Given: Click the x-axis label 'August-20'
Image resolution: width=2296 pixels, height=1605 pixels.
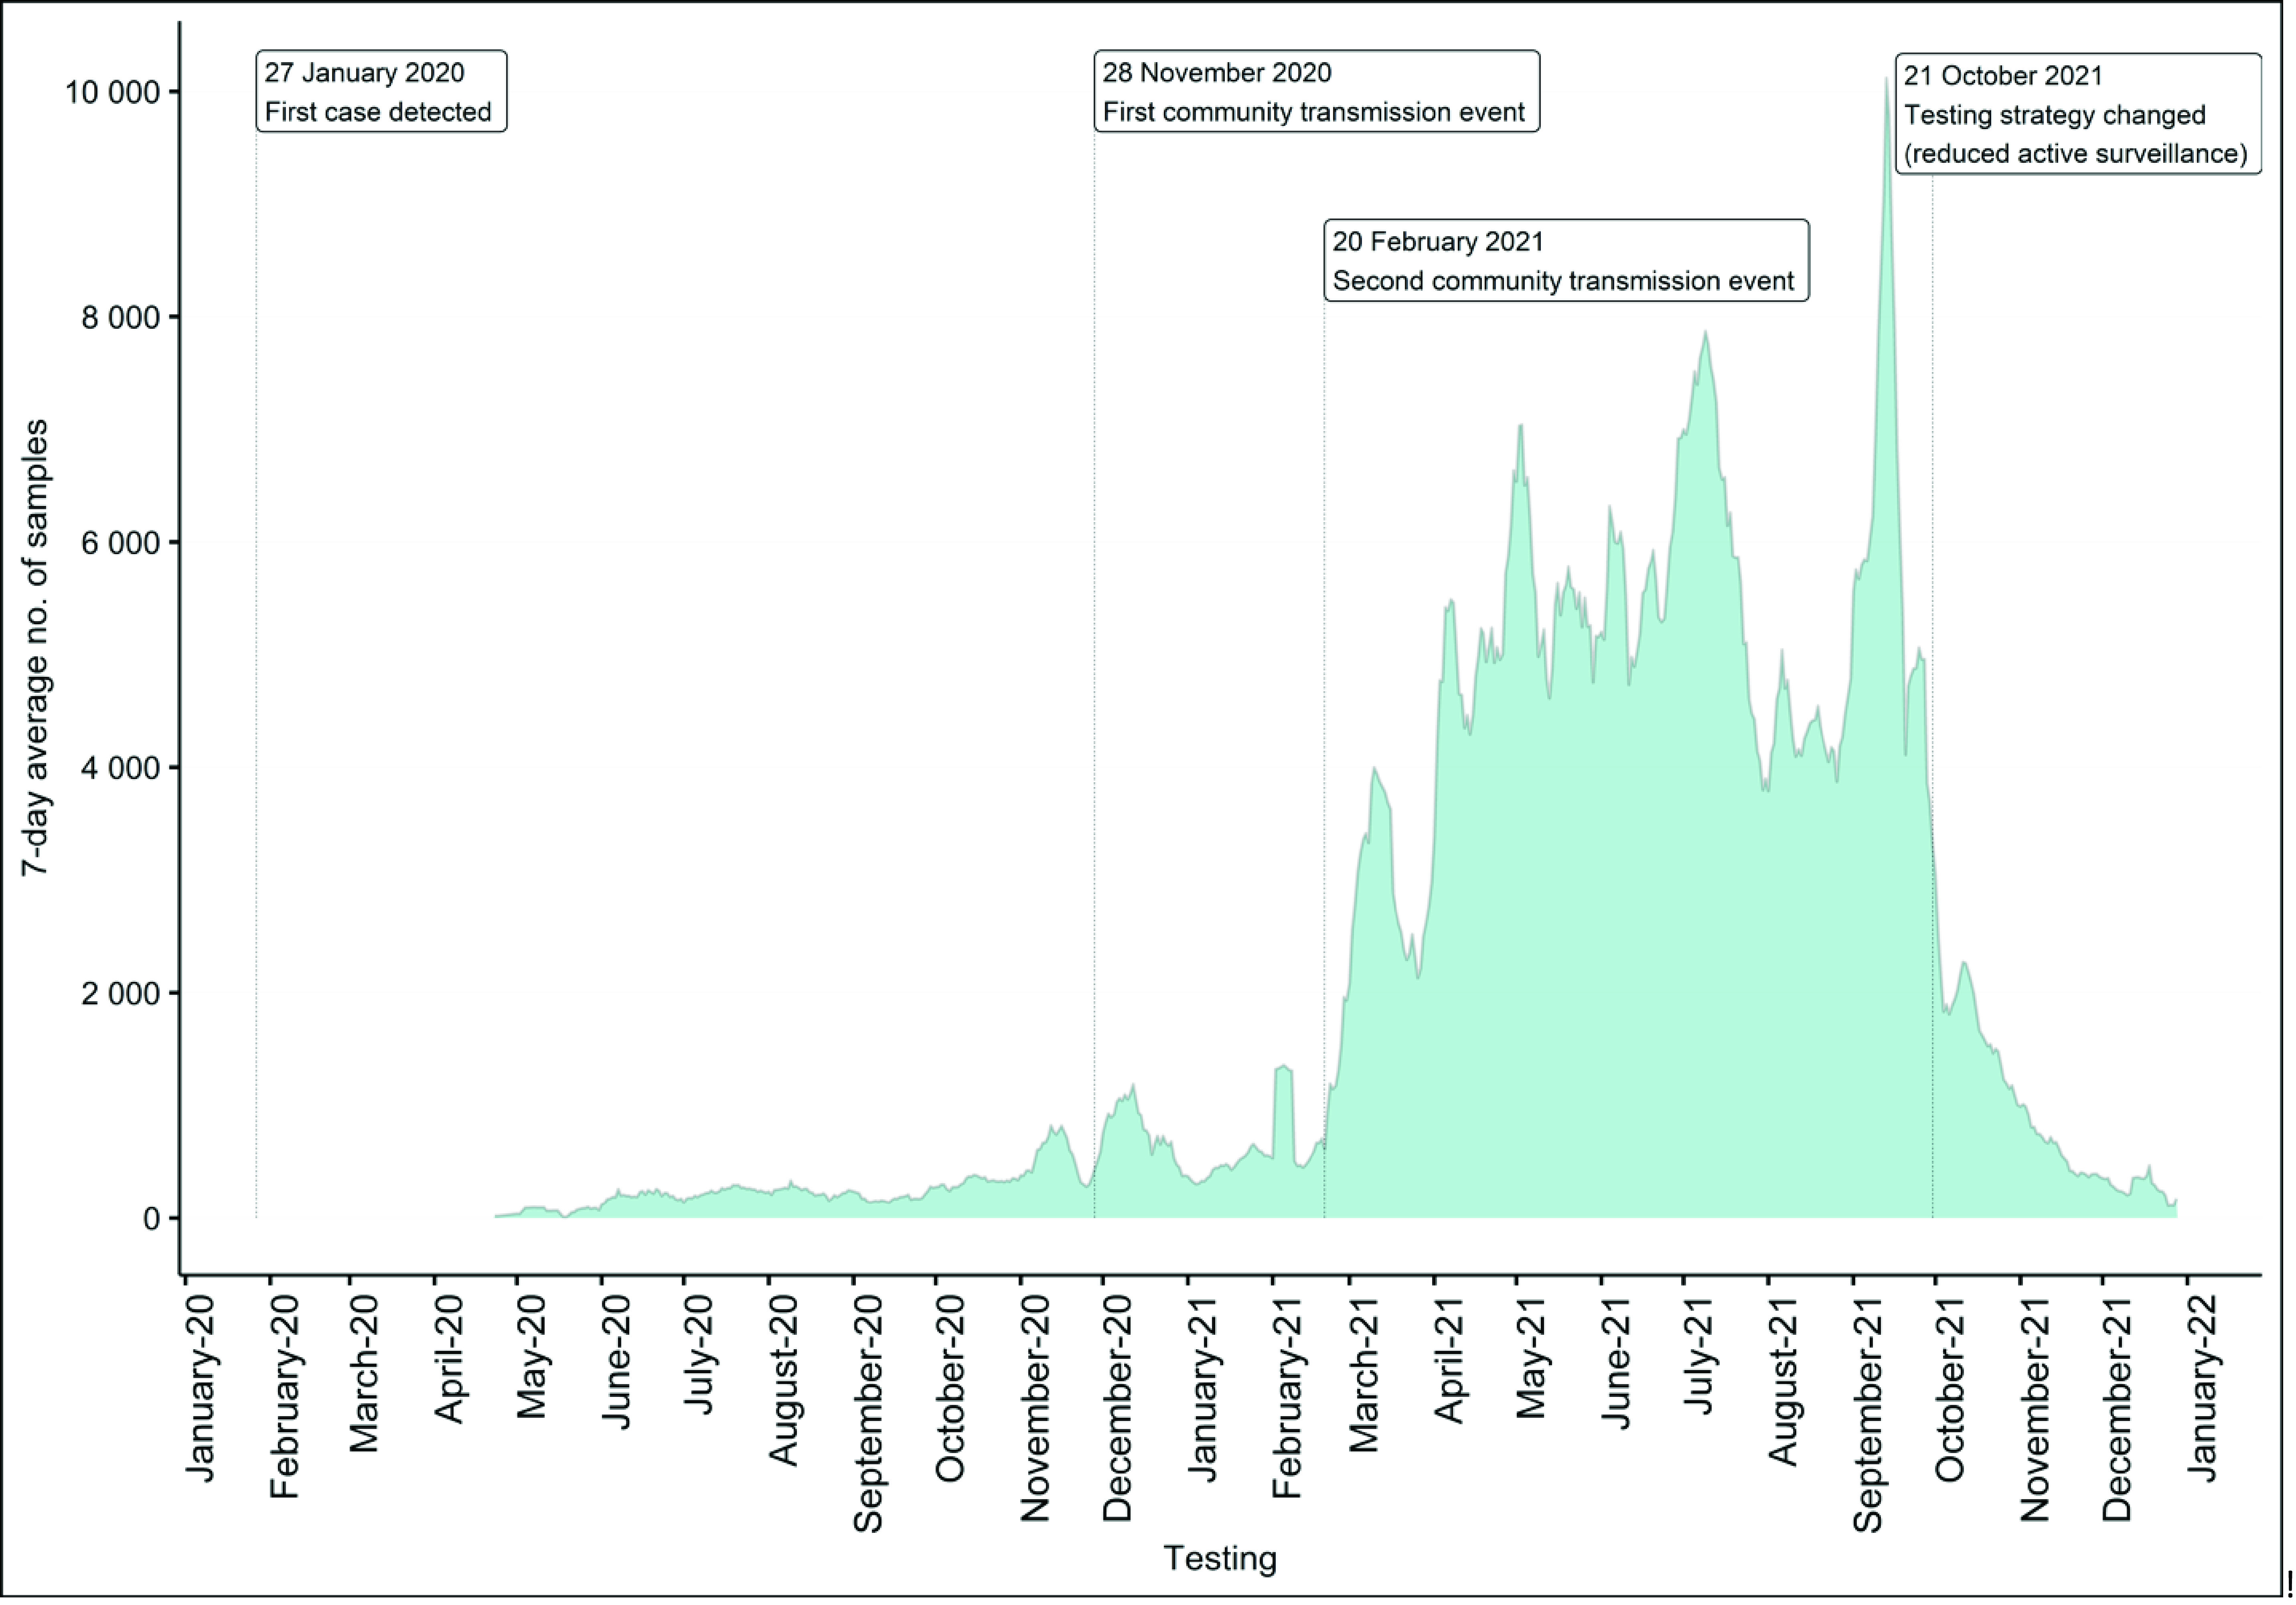Looking at the screenshot, I should [x=785, y=1380].
